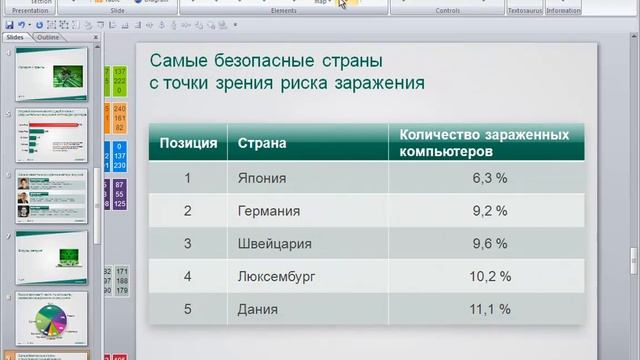This screenshot has width=640, height=360.
Task: Click position number '1' in the table
Action: pos(188,178)
